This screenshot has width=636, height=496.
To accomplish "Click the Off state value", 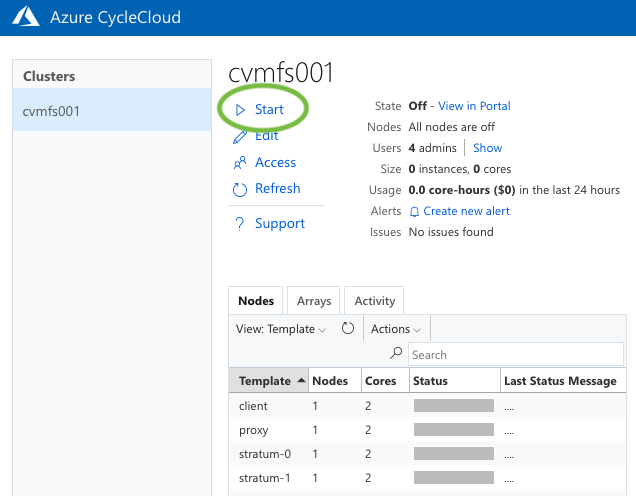I will (x=417, y=106).
